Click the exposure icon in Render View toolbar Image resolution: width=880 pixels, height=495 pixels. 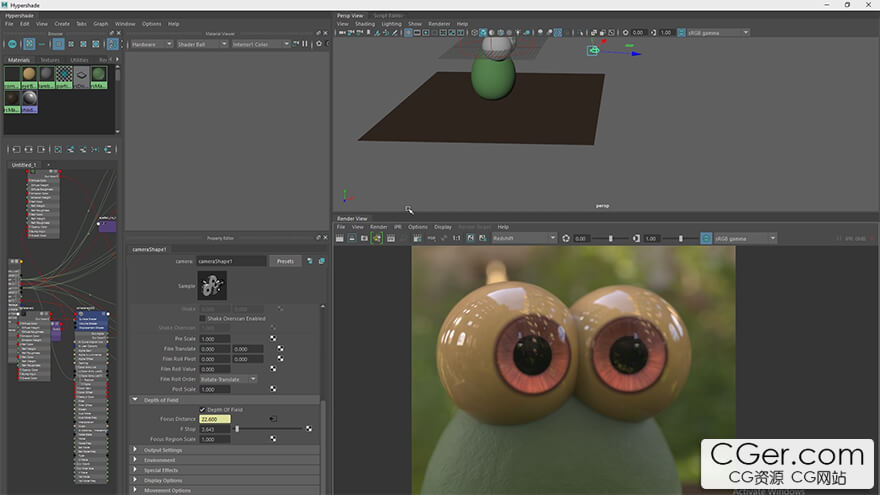(x=566, y=238)
